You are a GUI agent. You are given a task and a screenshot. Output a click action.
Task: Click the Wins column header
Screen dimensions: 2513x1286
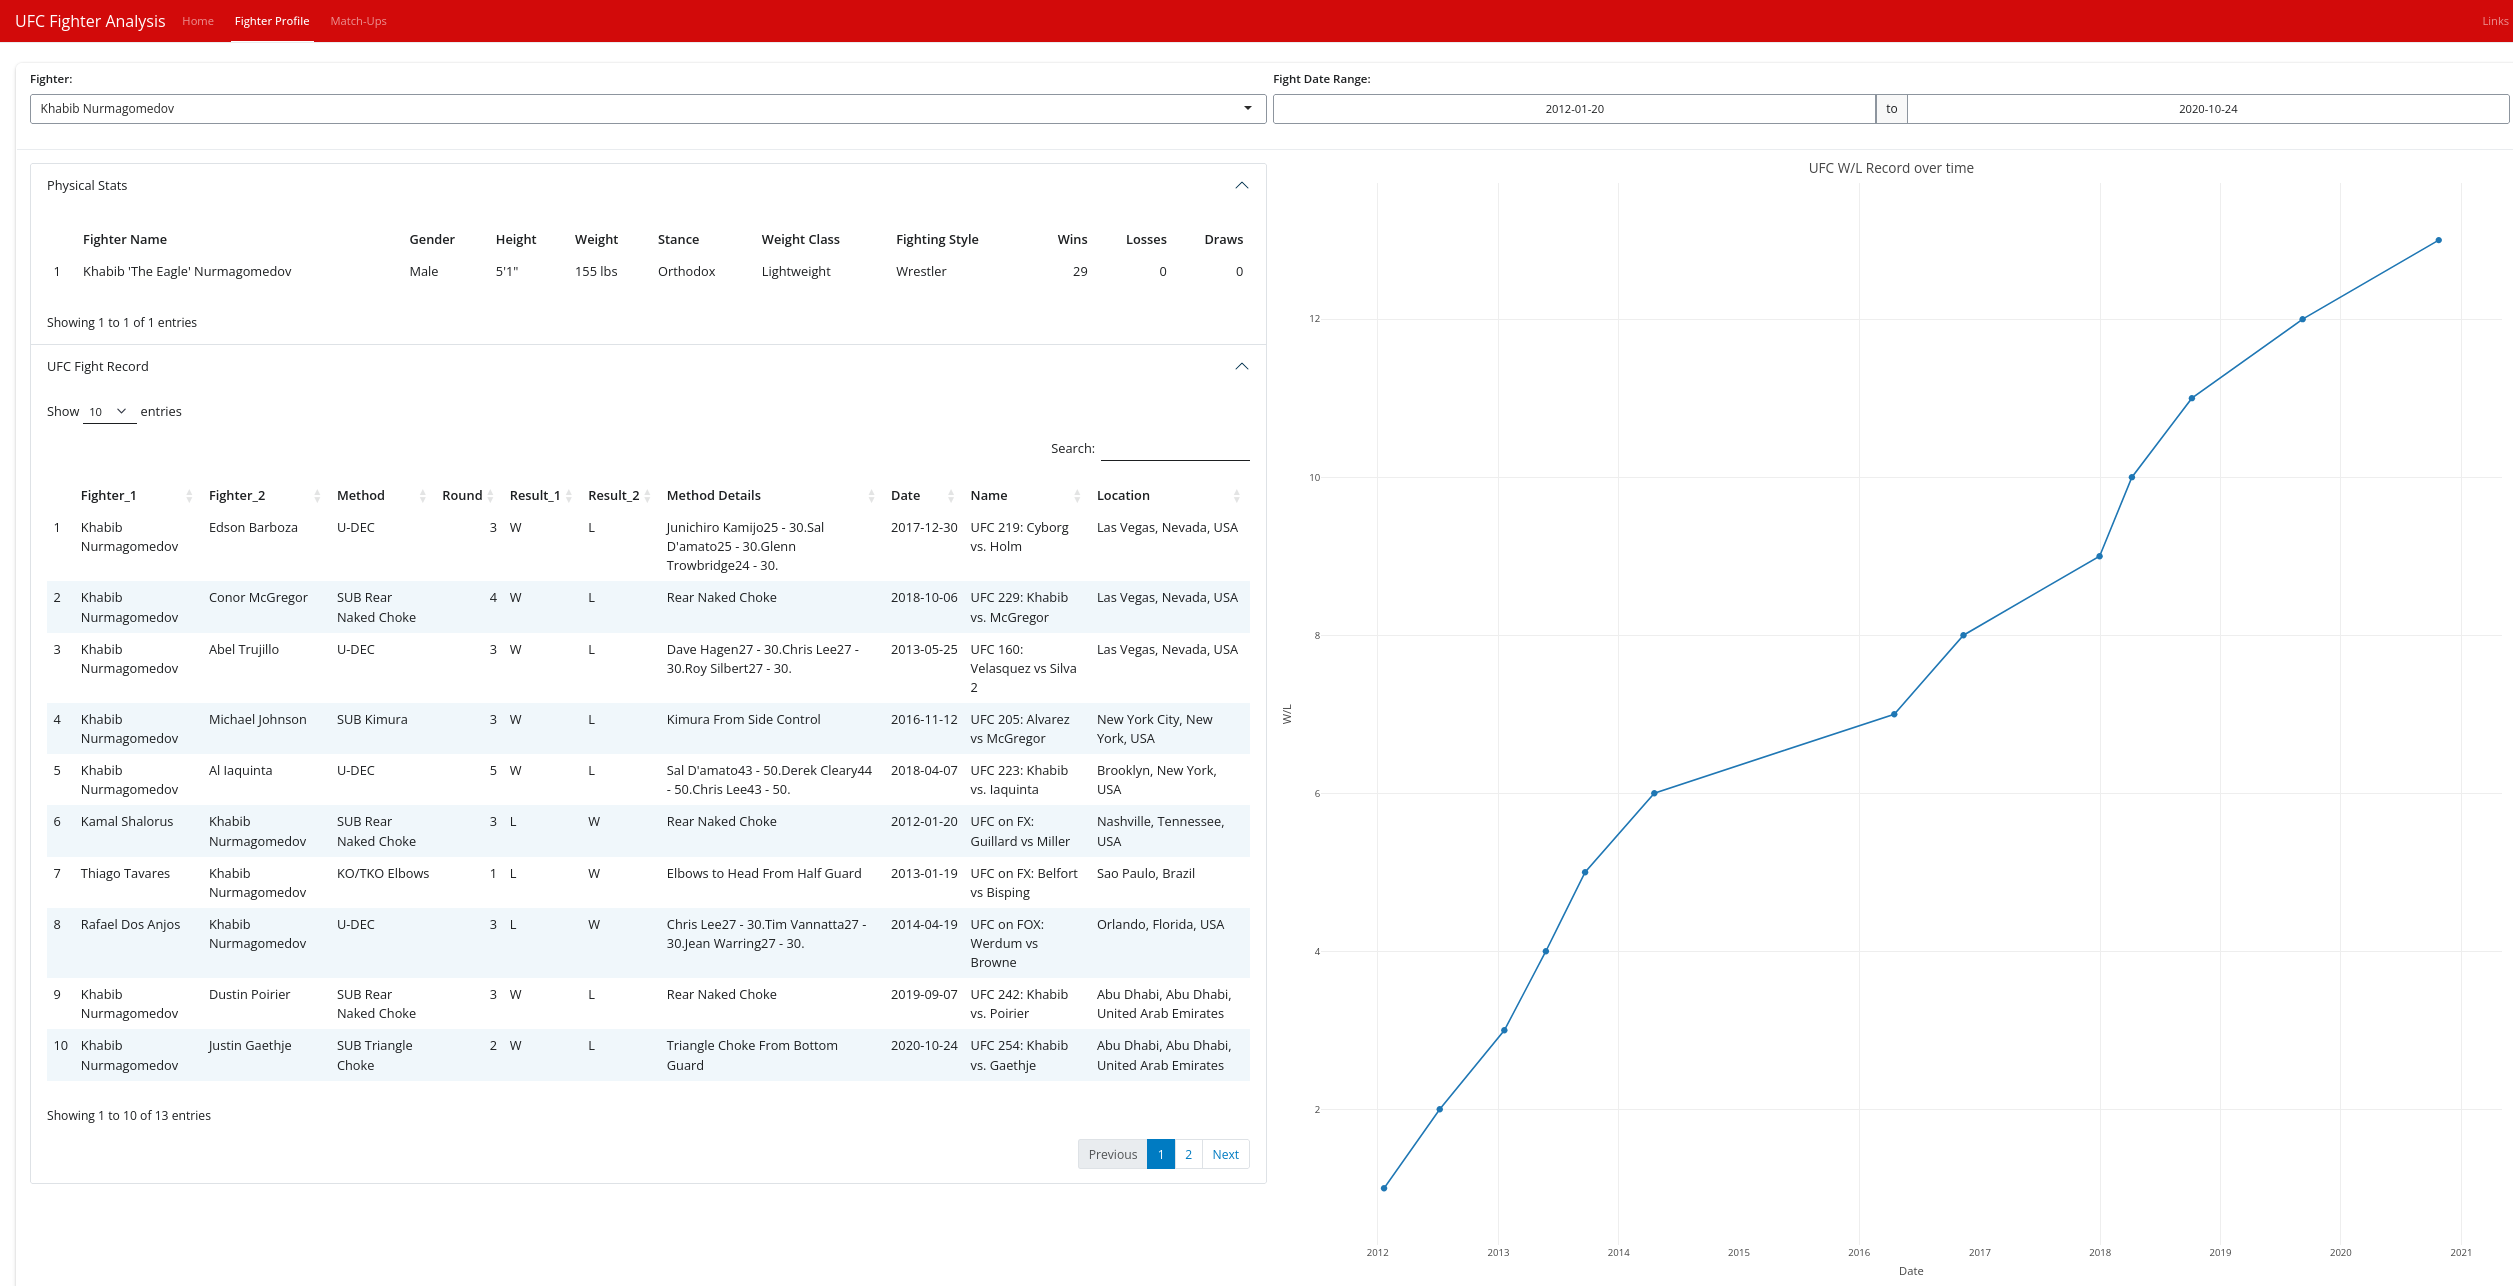coord(1072,240)
